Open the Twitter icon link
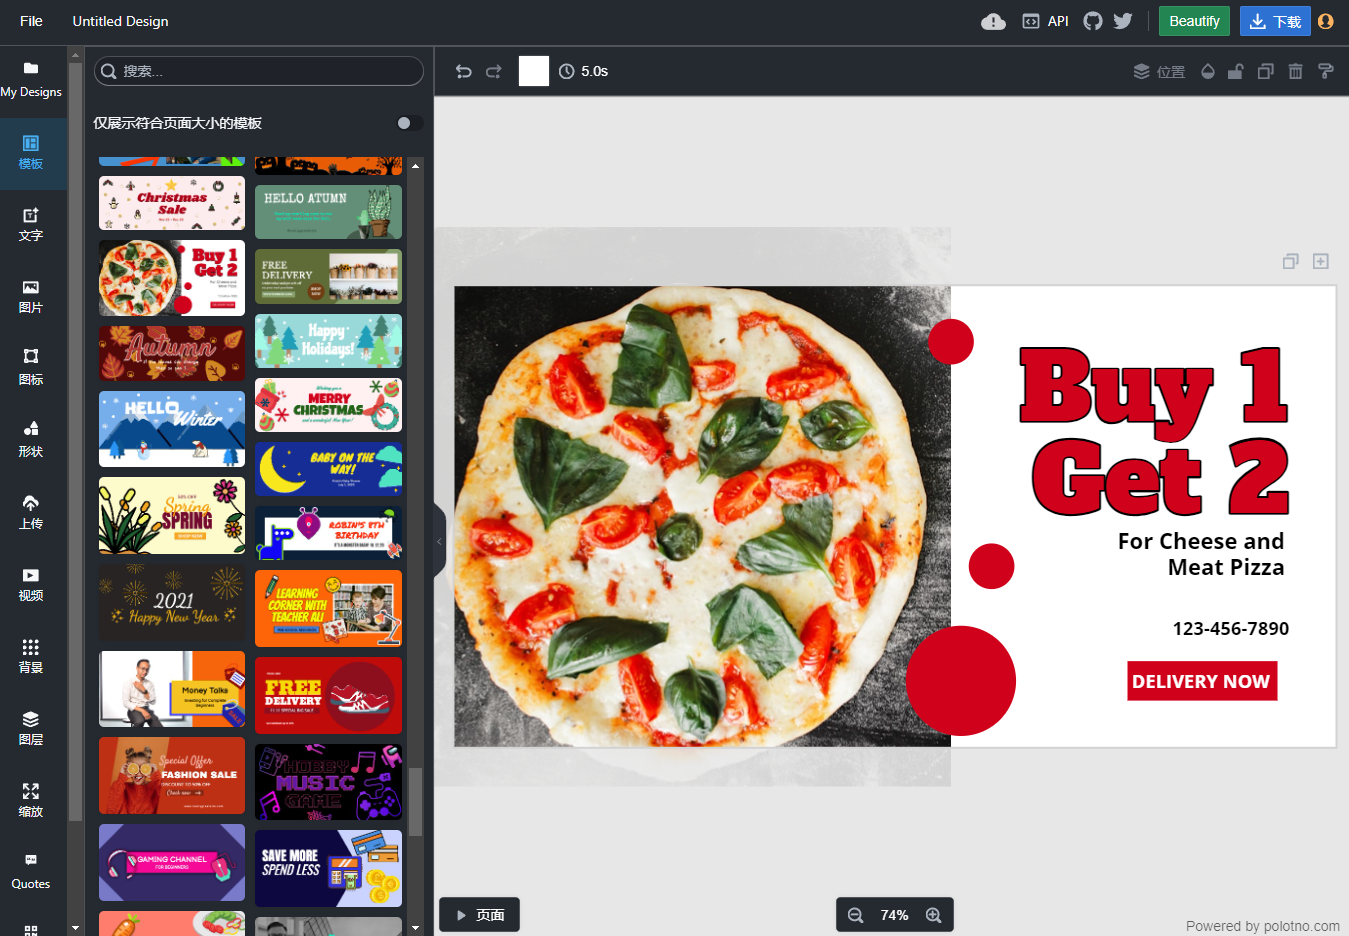 click(1123, 21)
